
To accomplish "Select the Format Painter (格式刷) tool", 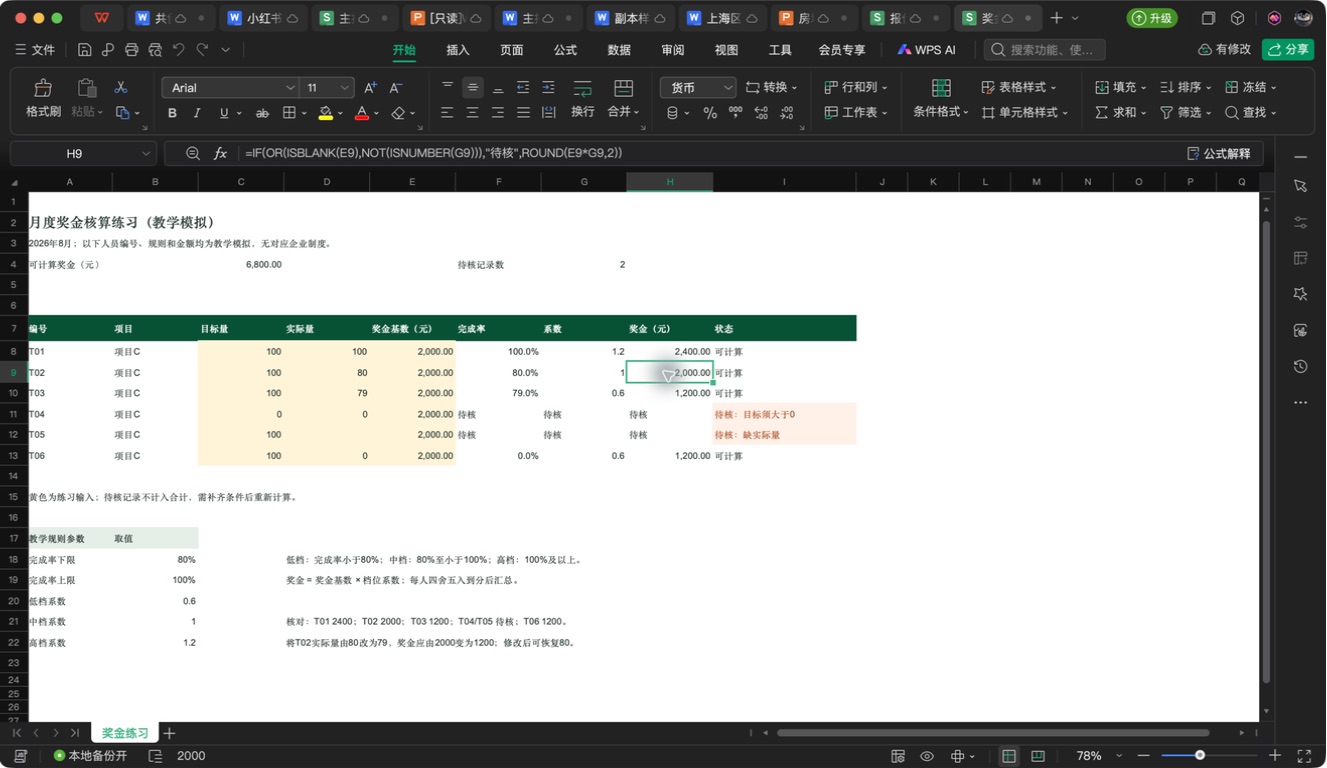I will [43, 99].
